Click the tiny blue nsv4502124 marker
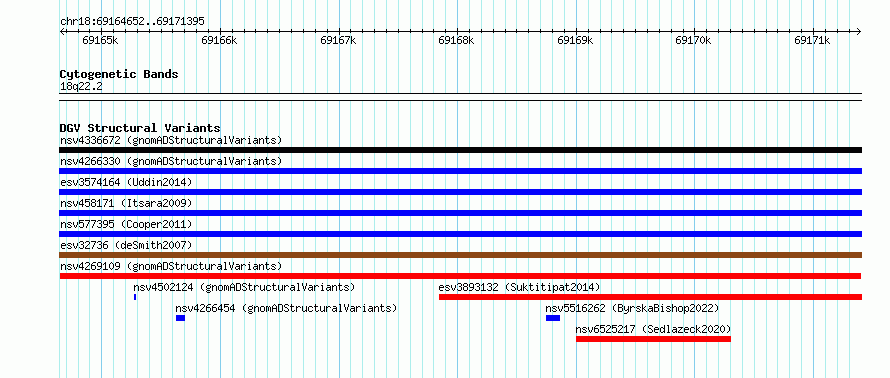Viewport: 890px width, 378px height. 135,297
